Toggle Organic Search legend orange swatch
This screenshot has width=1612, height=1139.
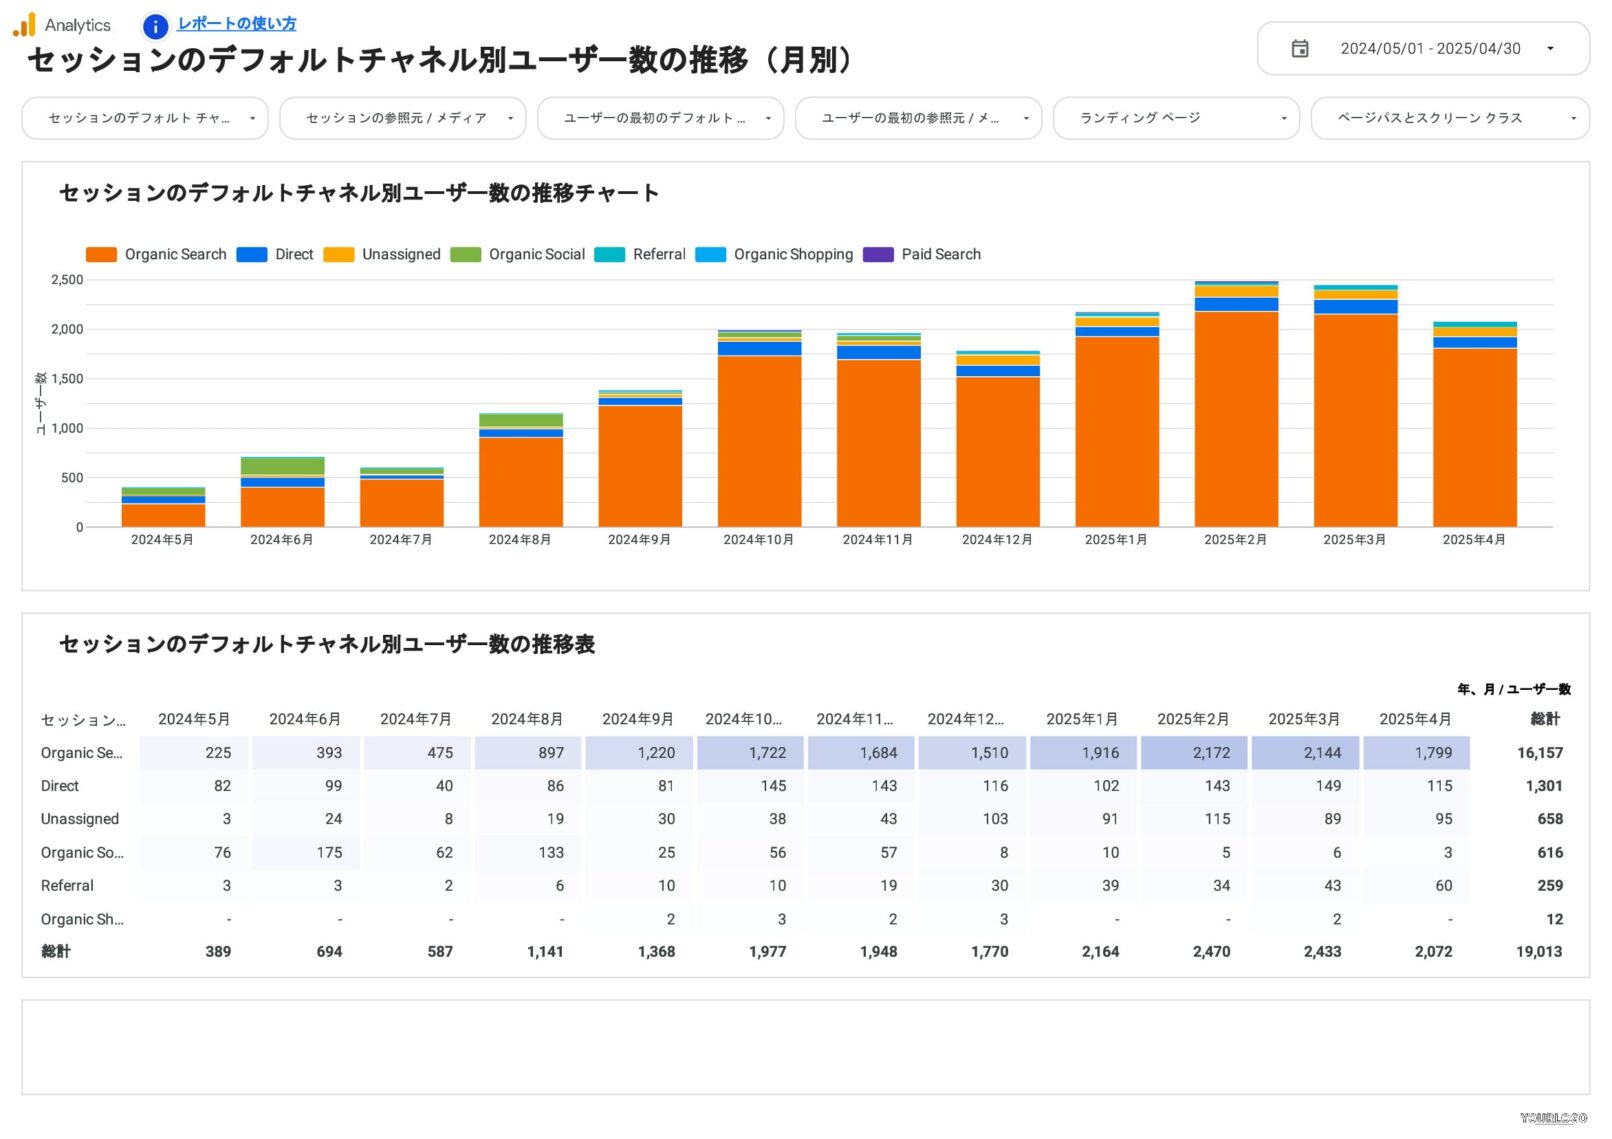[102, 255]
